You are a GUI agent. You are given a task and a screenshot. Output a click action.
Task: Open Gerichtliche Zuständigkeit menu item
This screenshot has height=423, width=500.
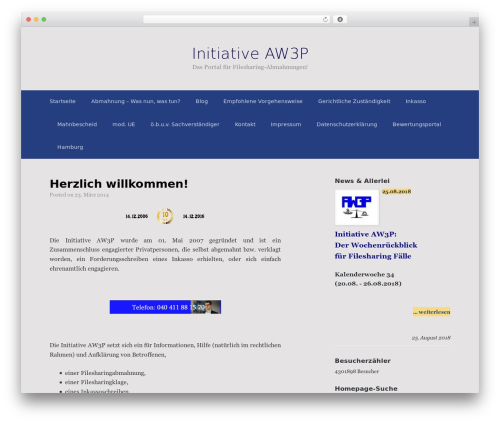click(354, 101)
